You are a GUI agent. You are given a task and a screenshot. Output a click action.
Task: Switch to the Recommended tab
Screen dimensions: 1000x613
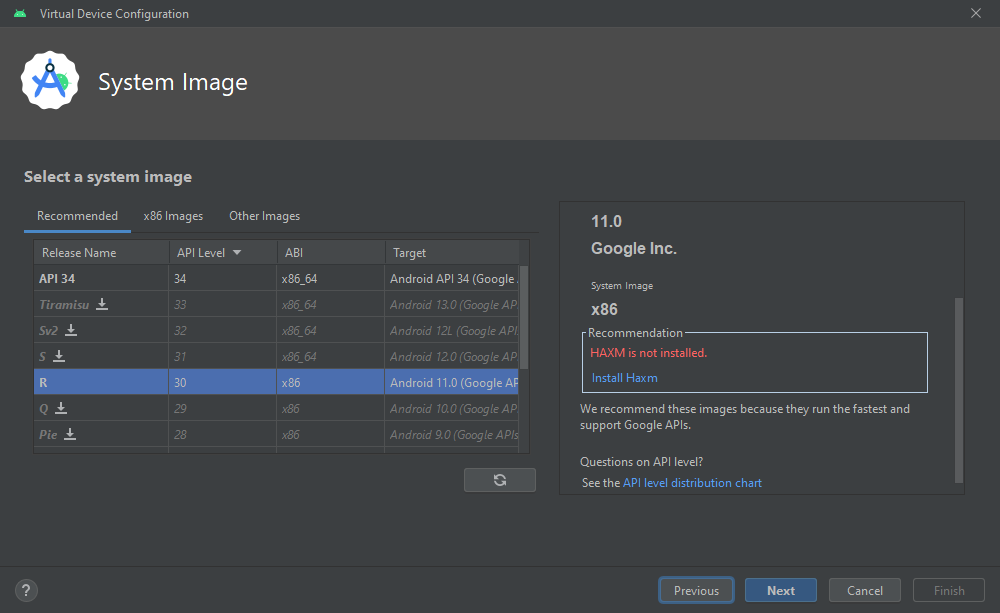click(x=77, y=216)
